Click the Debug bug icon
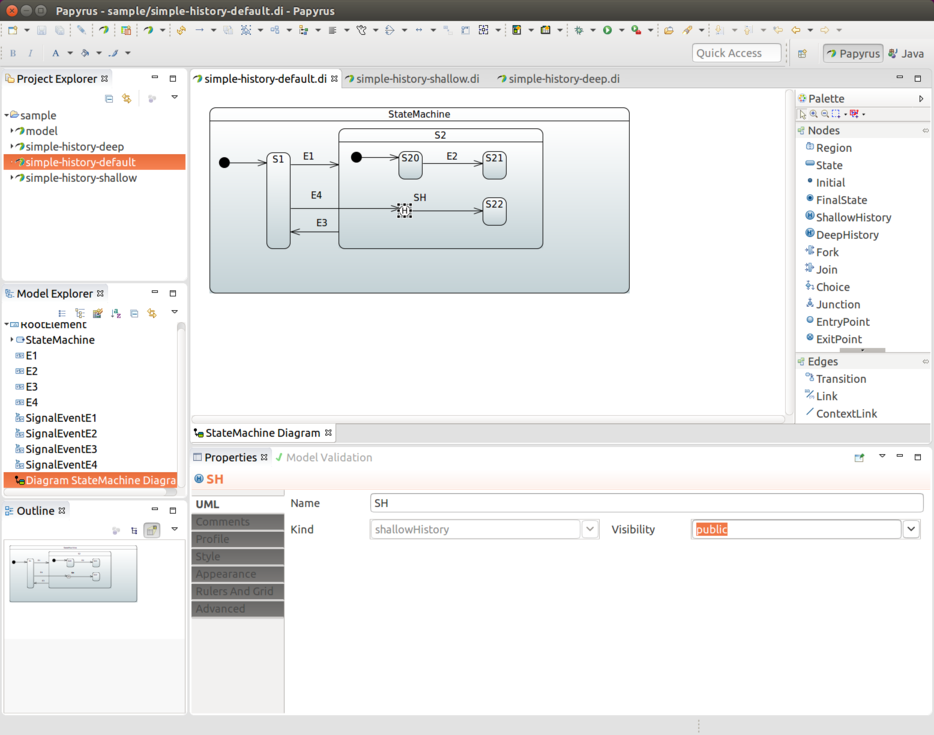This screenshot has width=934, height=735. tap(578, 30)
